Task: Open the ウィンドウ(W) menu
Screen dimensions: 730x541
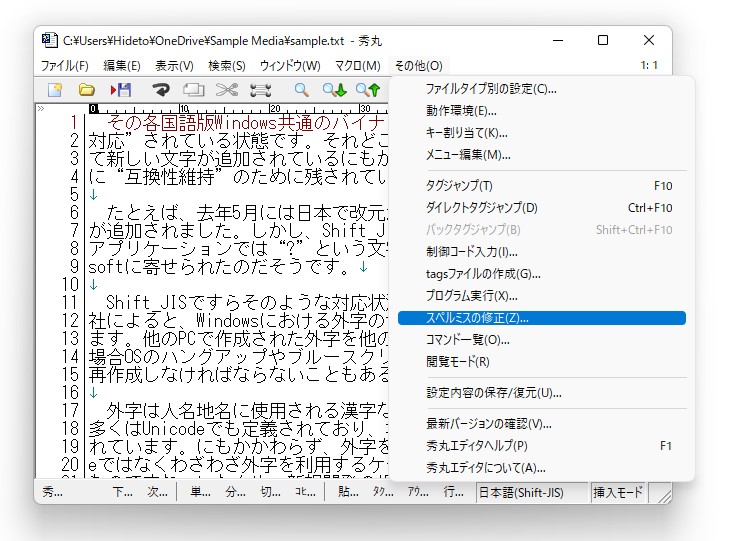Action: pyautogui.click(x=290, y=66)
